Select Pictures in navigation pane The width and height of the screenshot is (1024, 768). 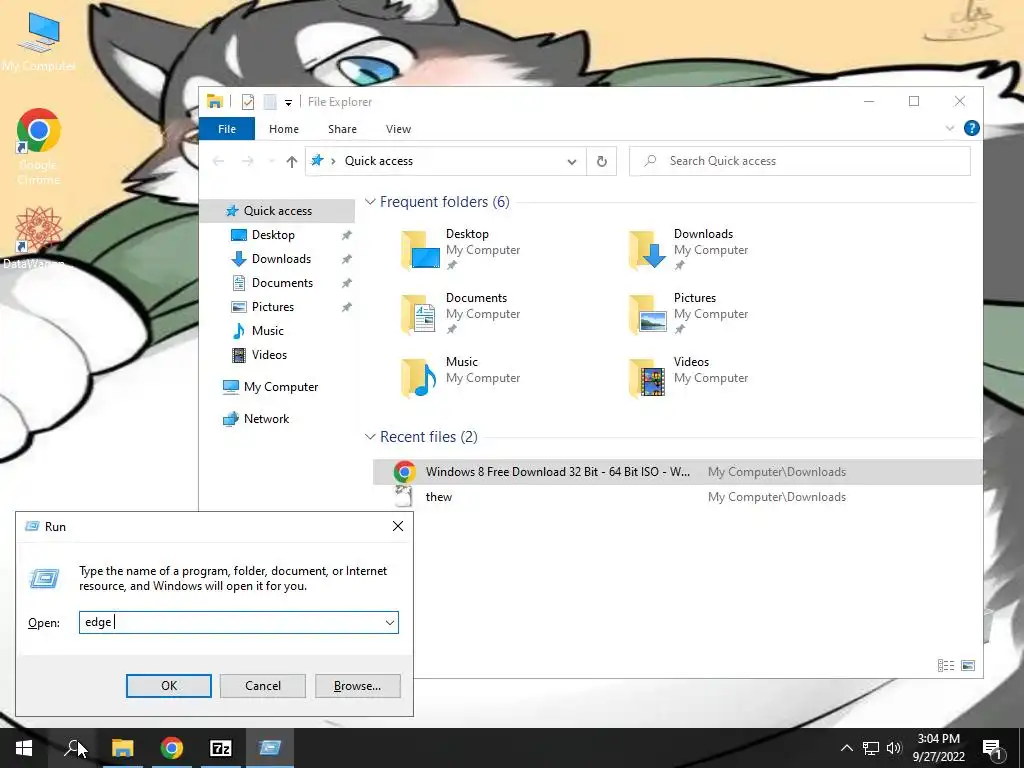[x=272, y=307]
